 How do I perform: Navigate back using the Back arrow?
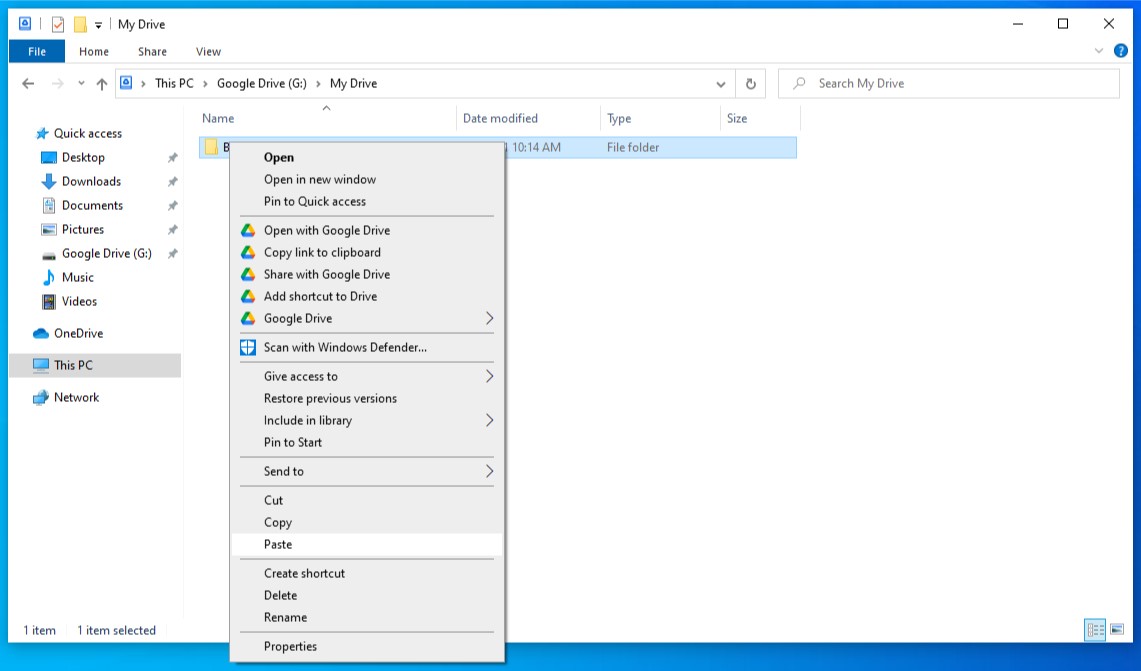(x=28, y=84)
